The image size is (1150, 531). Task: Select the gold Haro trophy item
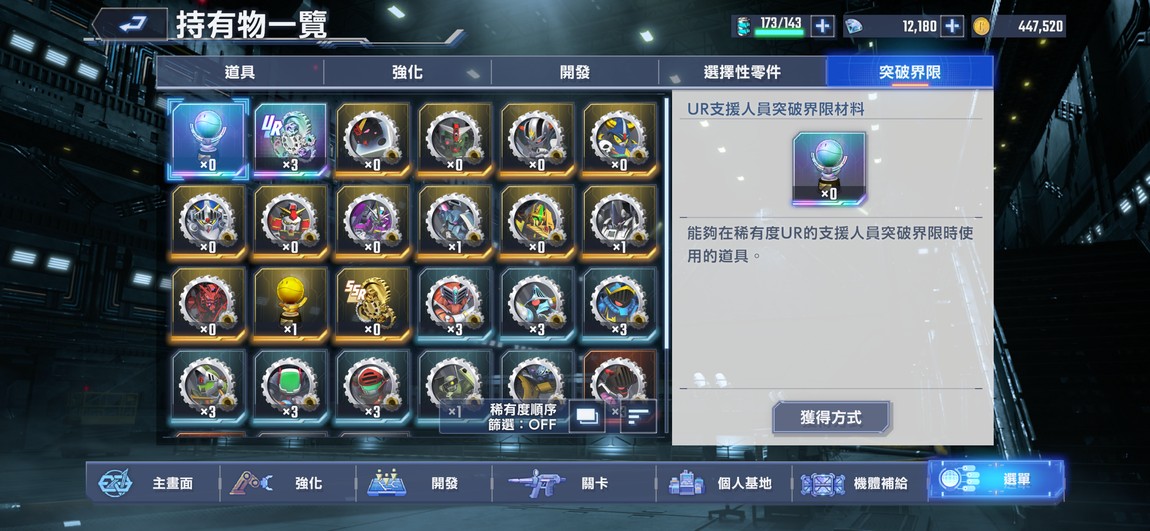pos(290,304)
